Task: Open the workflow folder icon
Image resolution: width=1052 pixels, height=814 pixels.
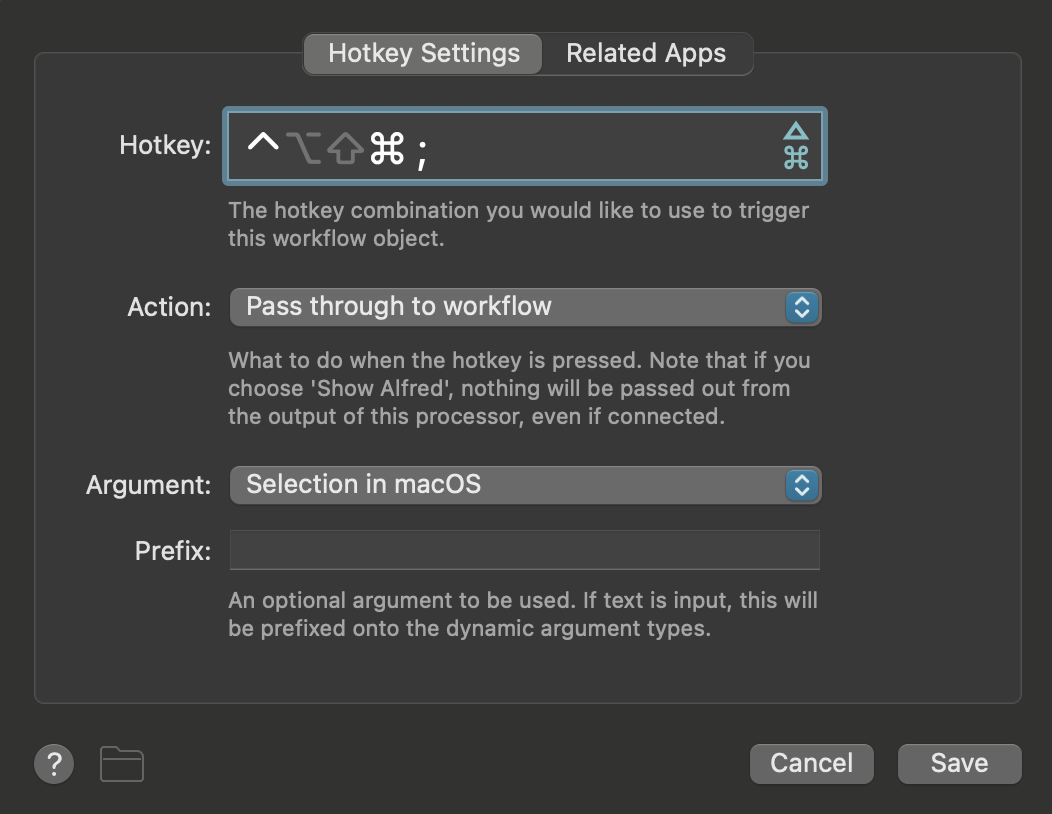Action: [121, 764]
